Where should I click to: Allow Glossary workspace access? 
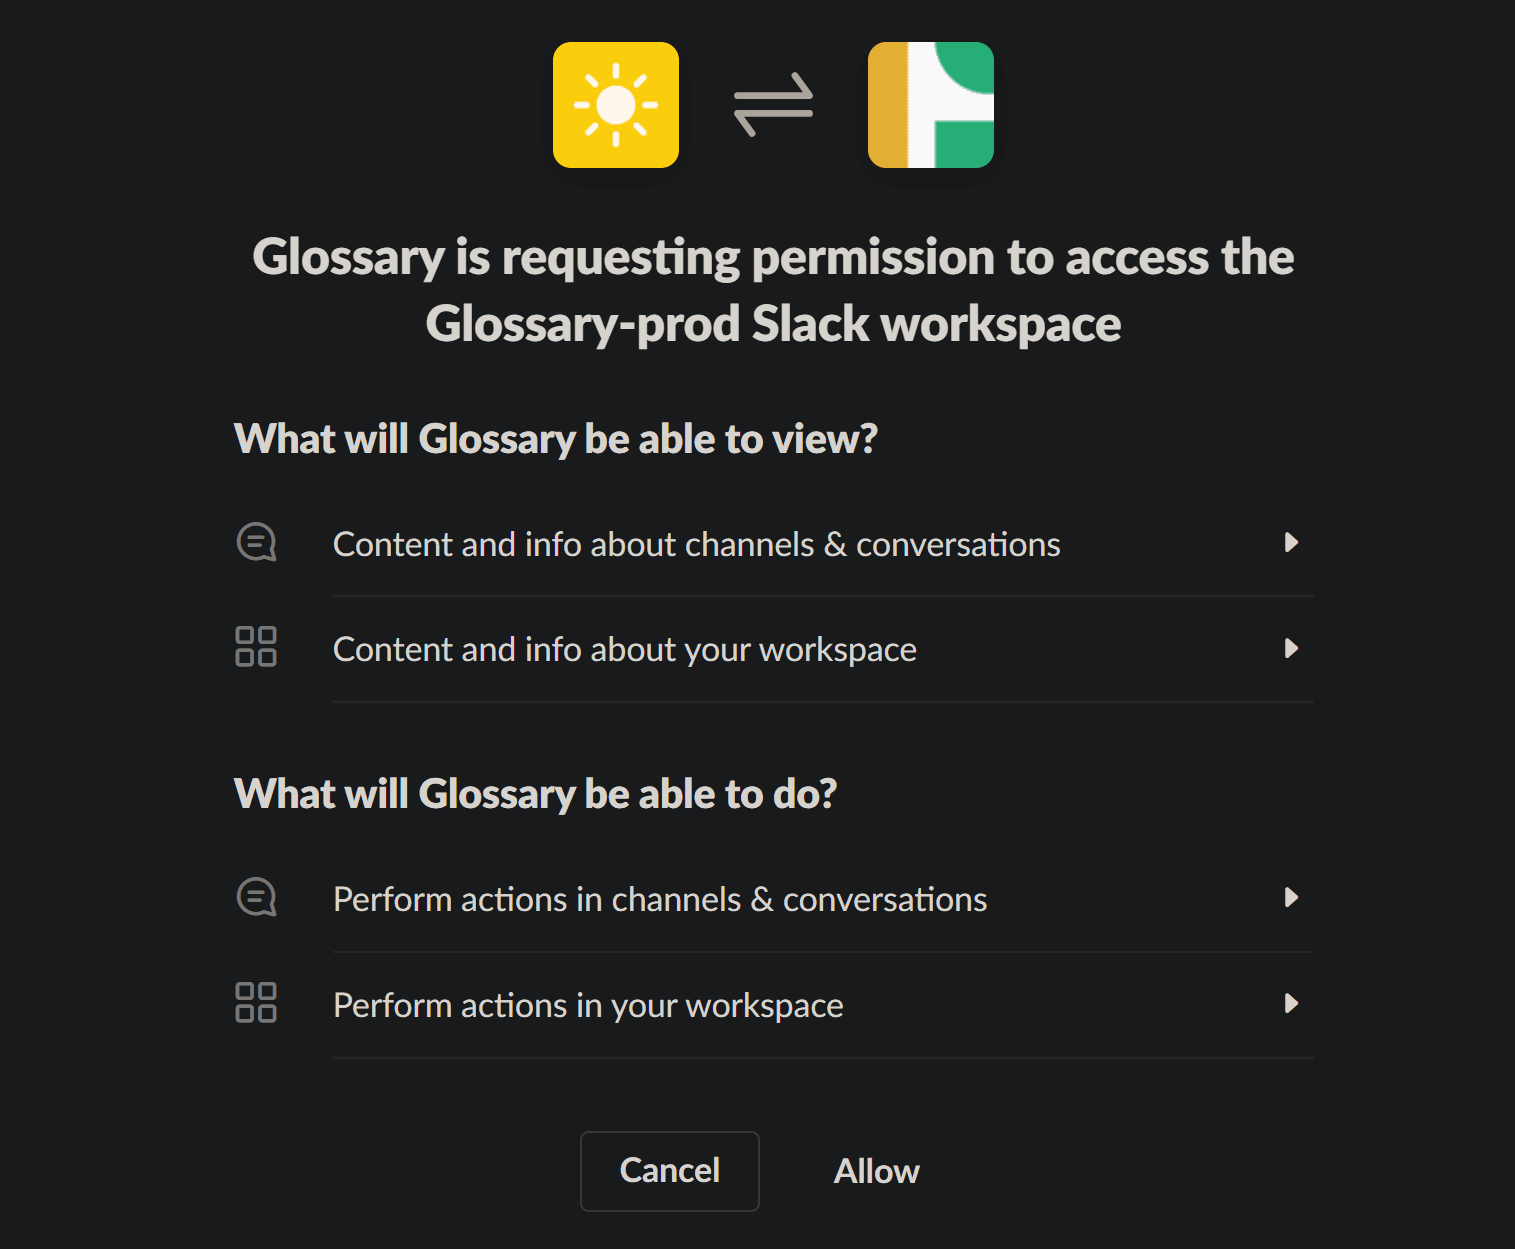875,1171
